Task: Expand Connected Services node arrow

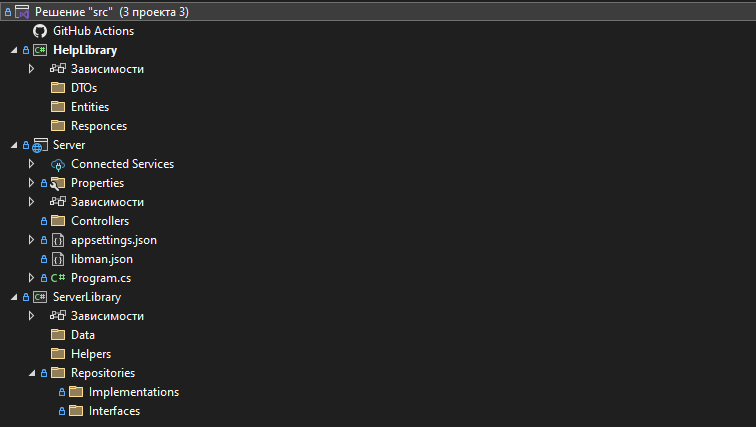Action: [x=31, y=164]
